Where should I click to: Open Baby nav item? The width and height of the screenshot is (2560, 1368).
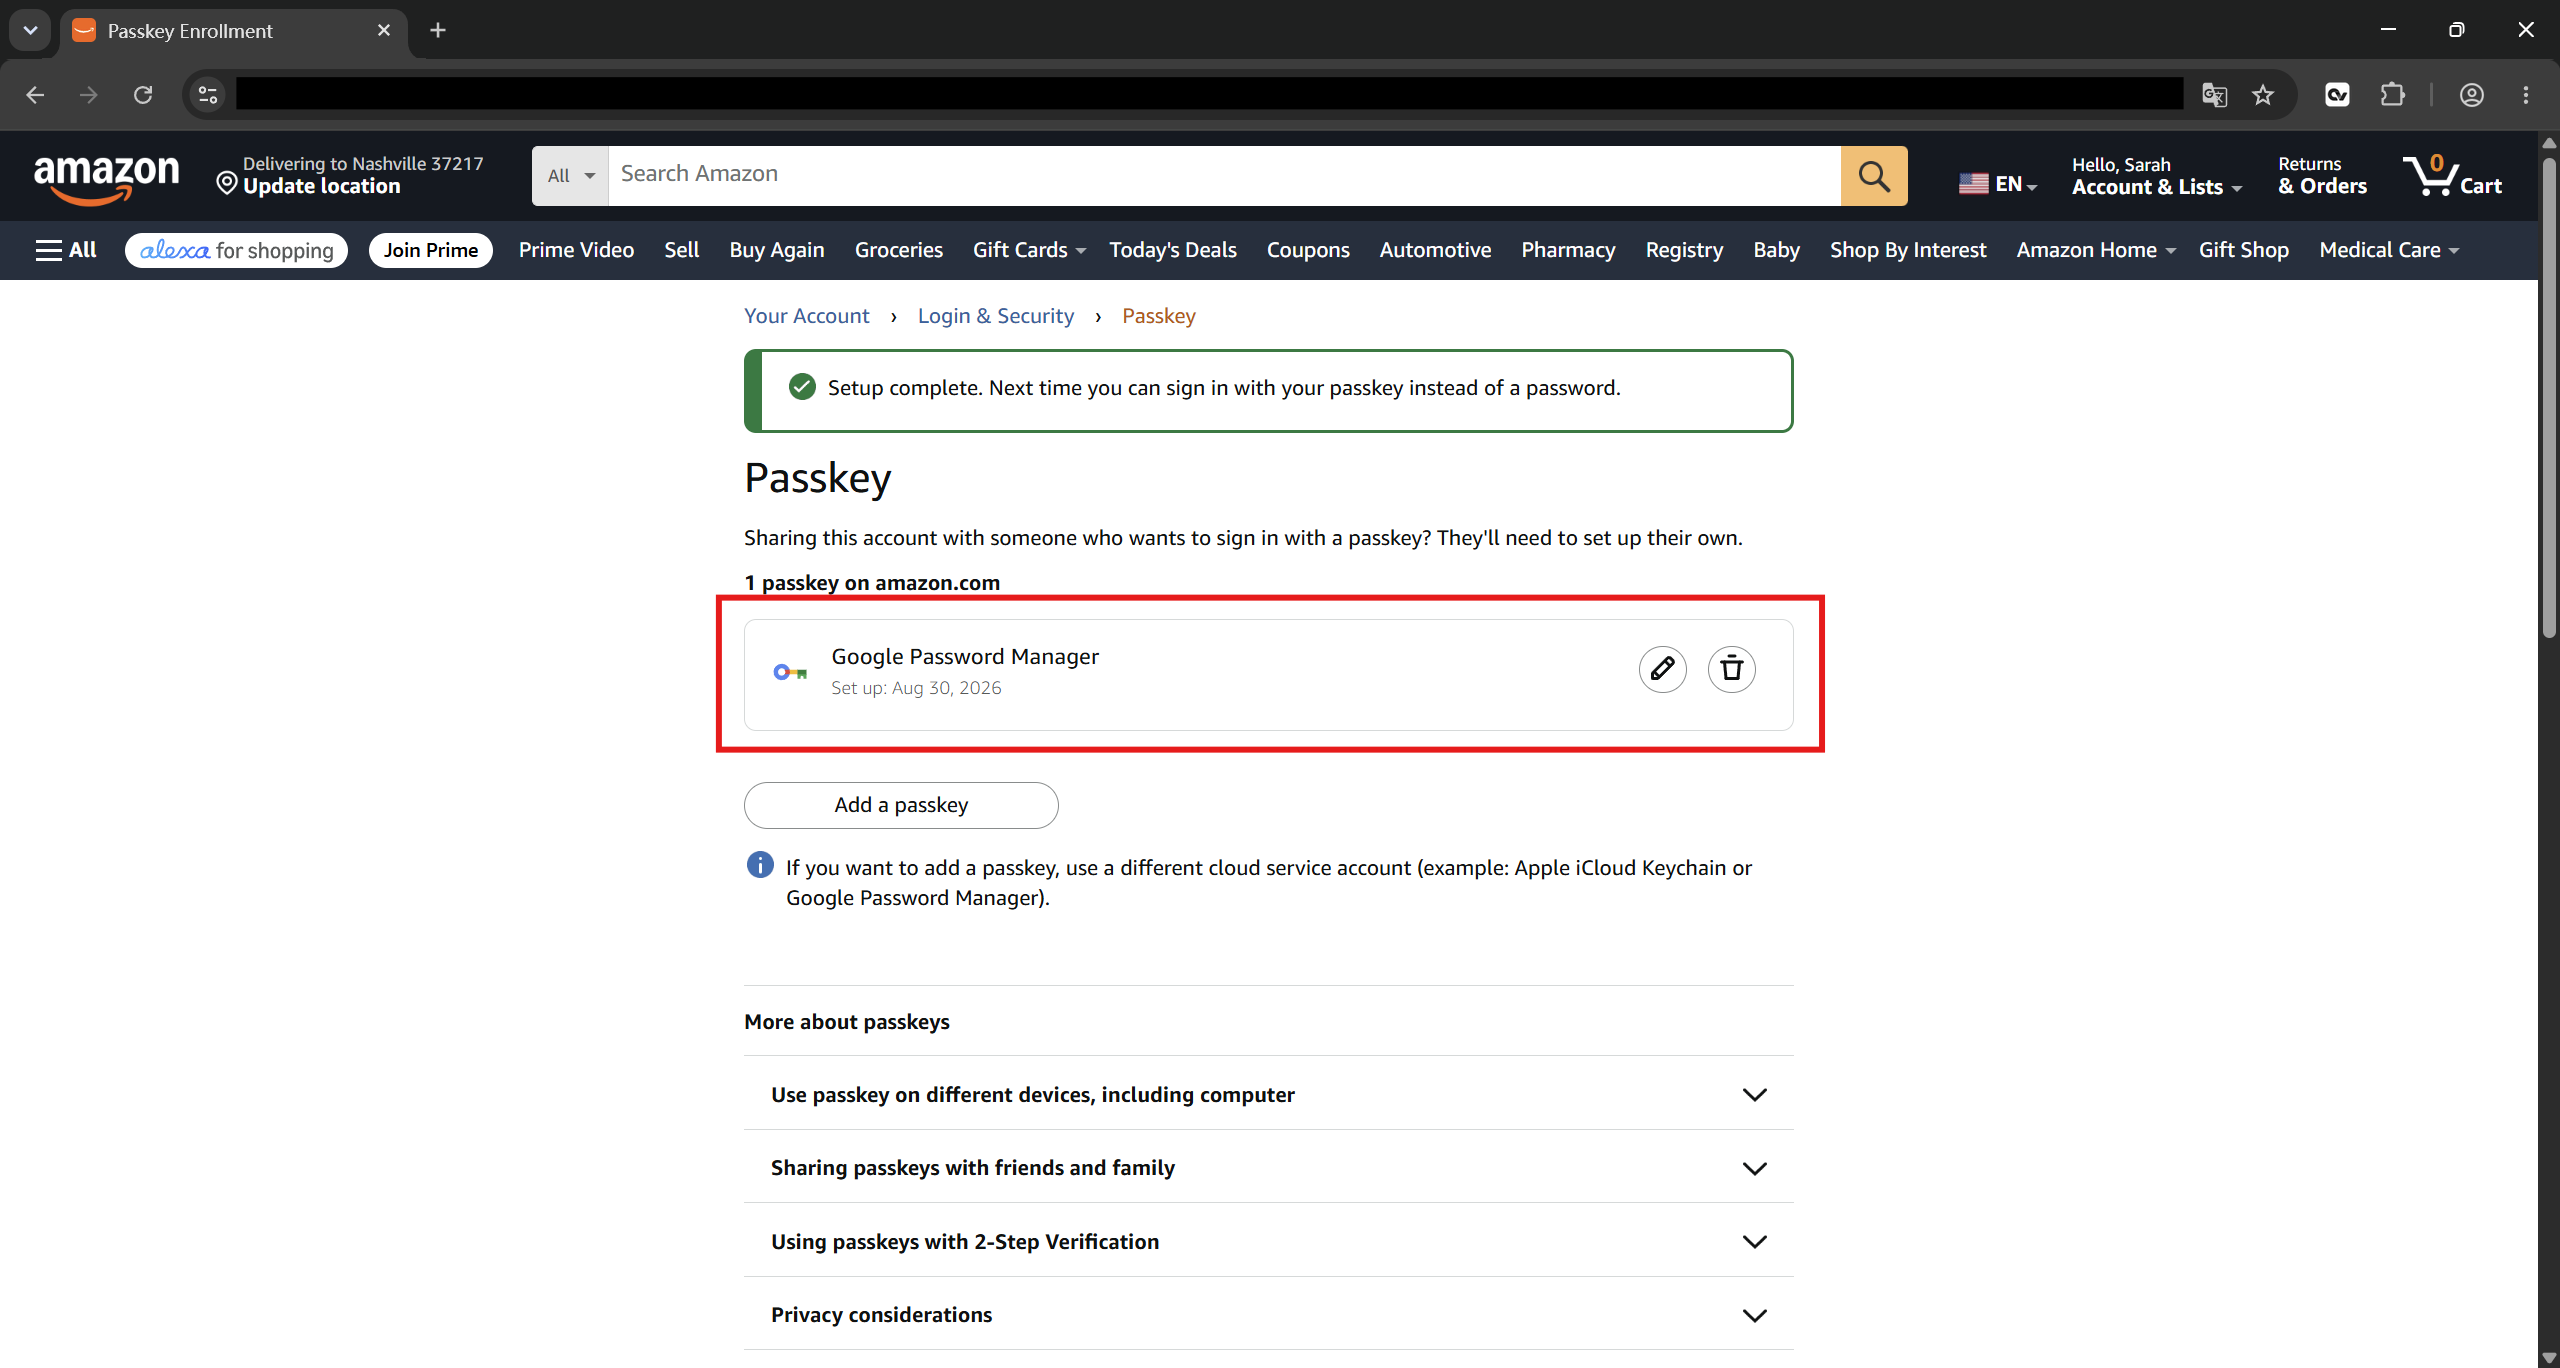point(1776,250)
